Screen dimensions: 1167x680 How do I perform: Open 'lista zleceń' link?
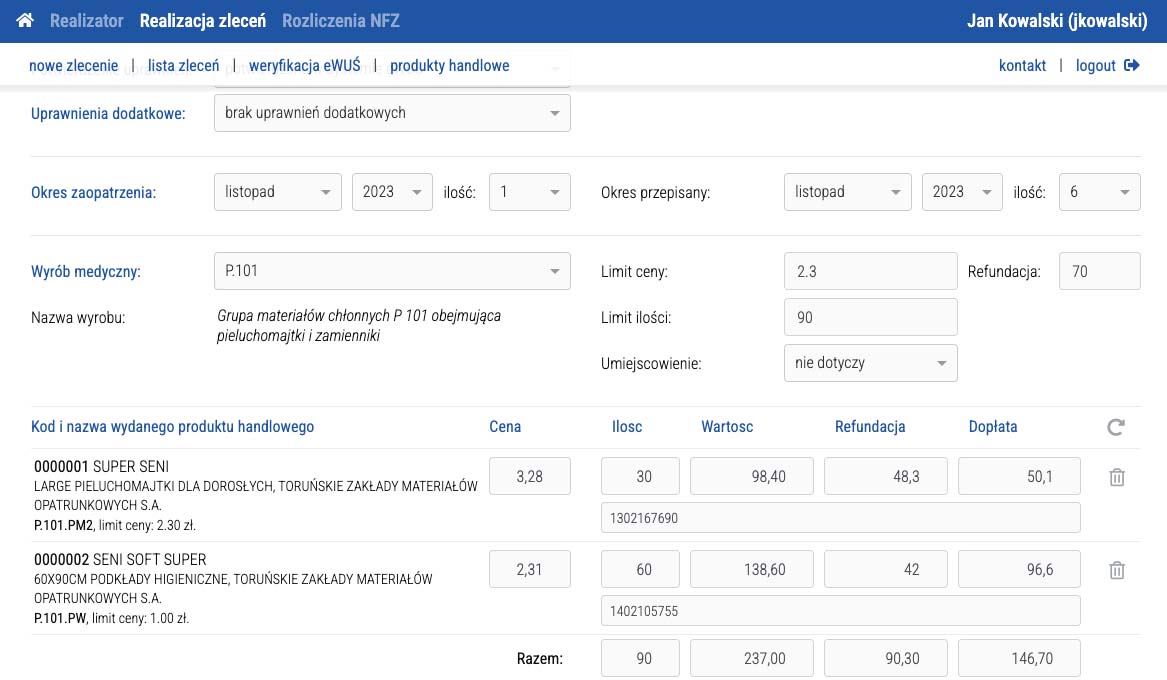pyautogui.click(x=183, y=66)
